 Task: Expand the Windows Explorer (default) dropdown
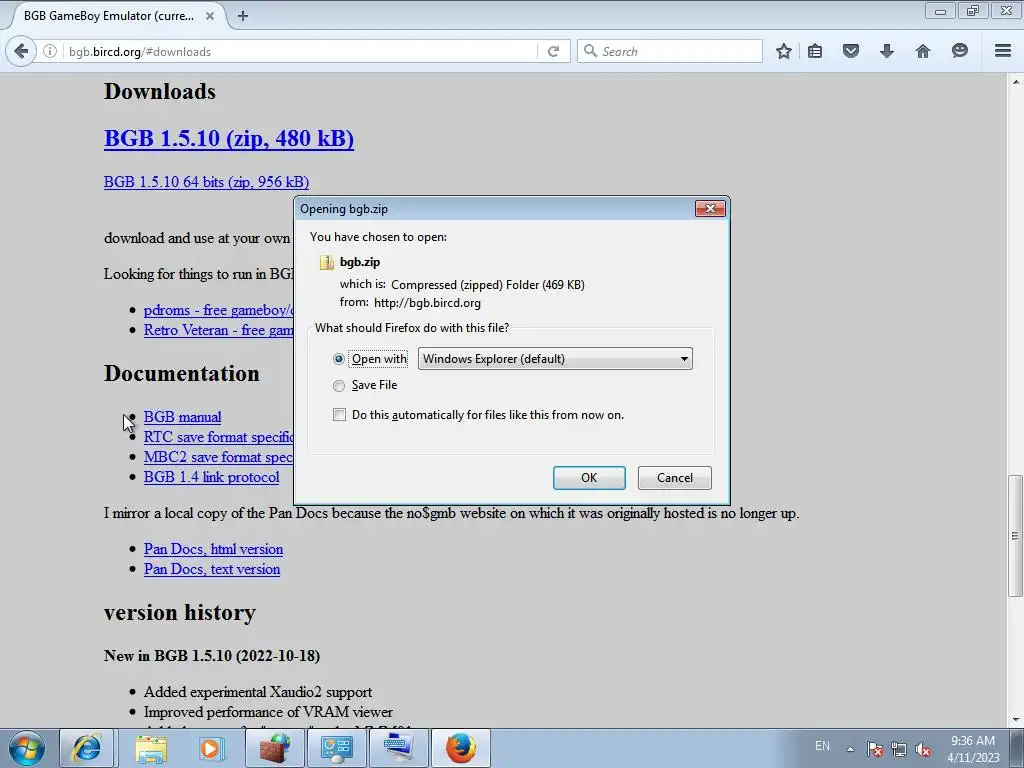(x=555, y=359)
